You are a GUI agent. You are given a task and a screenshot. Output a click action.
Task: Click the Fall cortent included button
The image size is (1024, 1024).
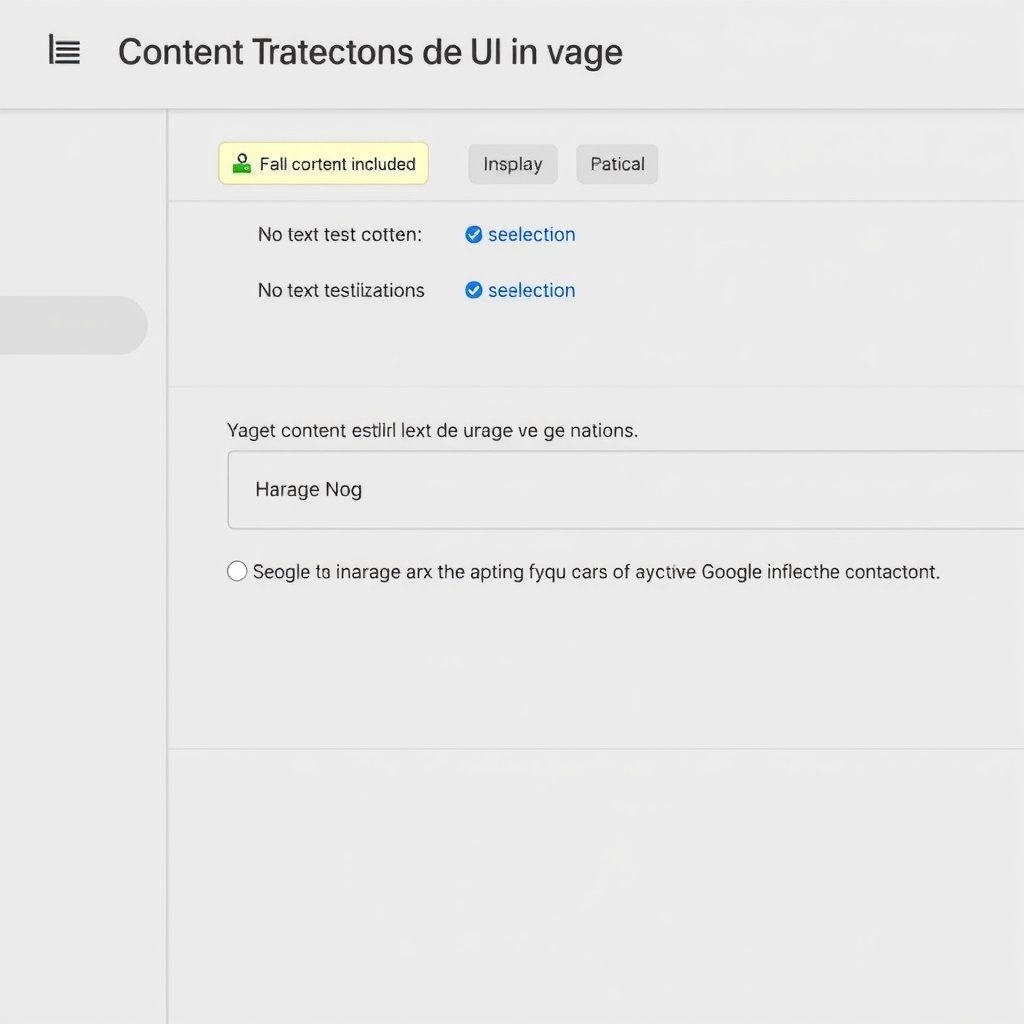(x=323, y=163)
